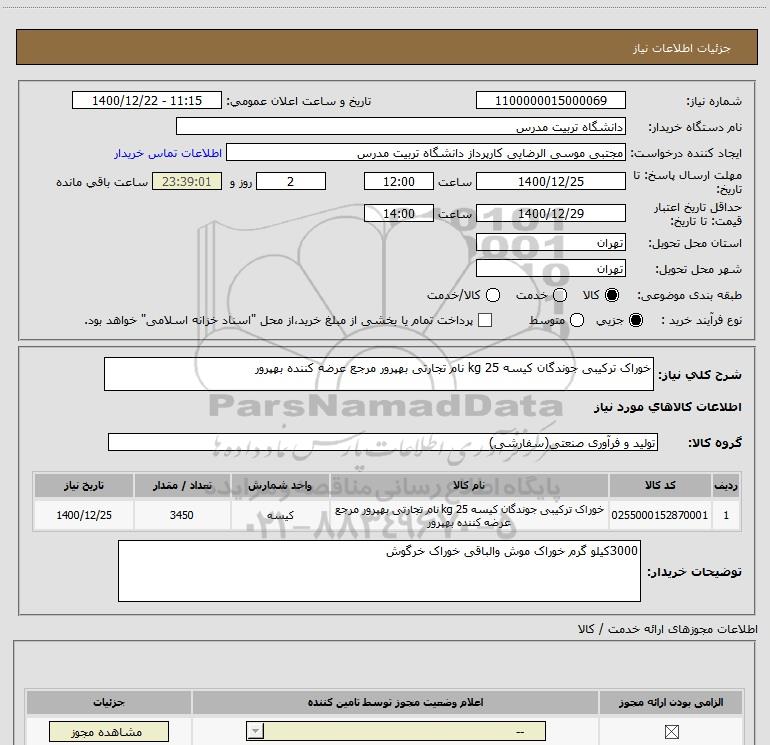Click product code 0255000152870001 cell
This screenshot has height=745, width=770.
(x=660, y=515)
